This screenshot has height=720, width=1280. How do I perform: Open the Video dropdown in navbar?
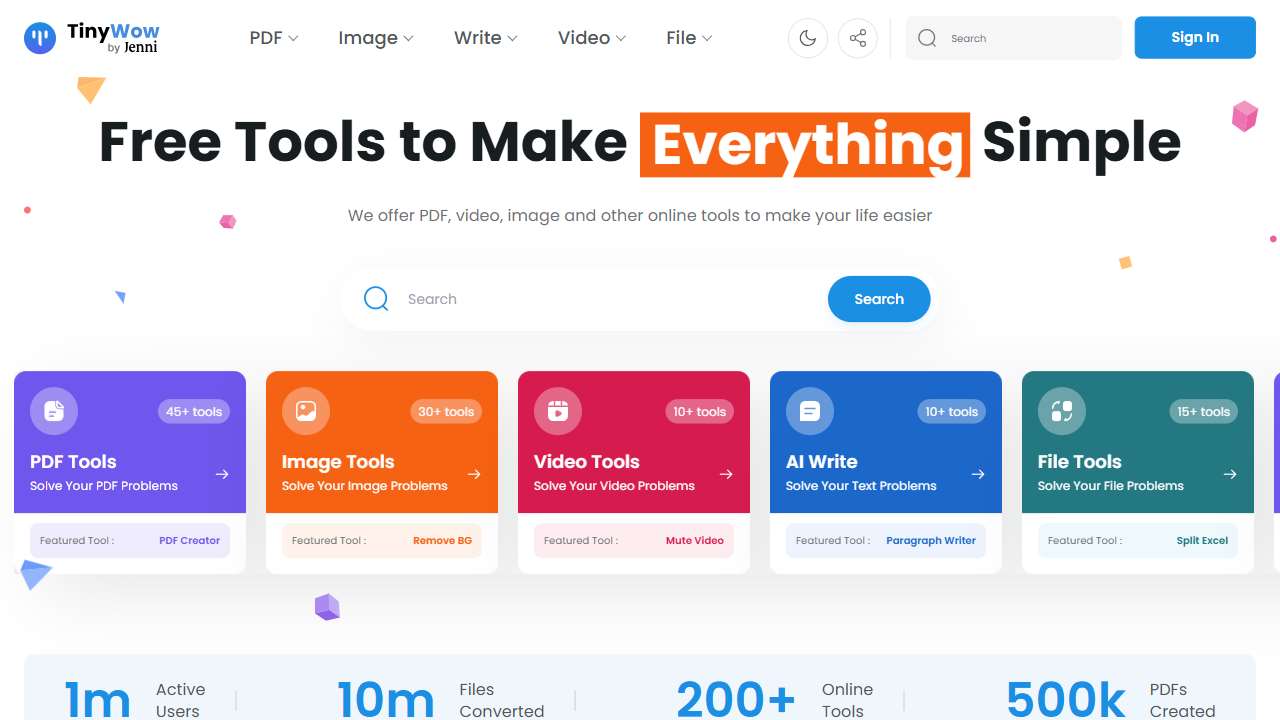click(x=592, y=38)
